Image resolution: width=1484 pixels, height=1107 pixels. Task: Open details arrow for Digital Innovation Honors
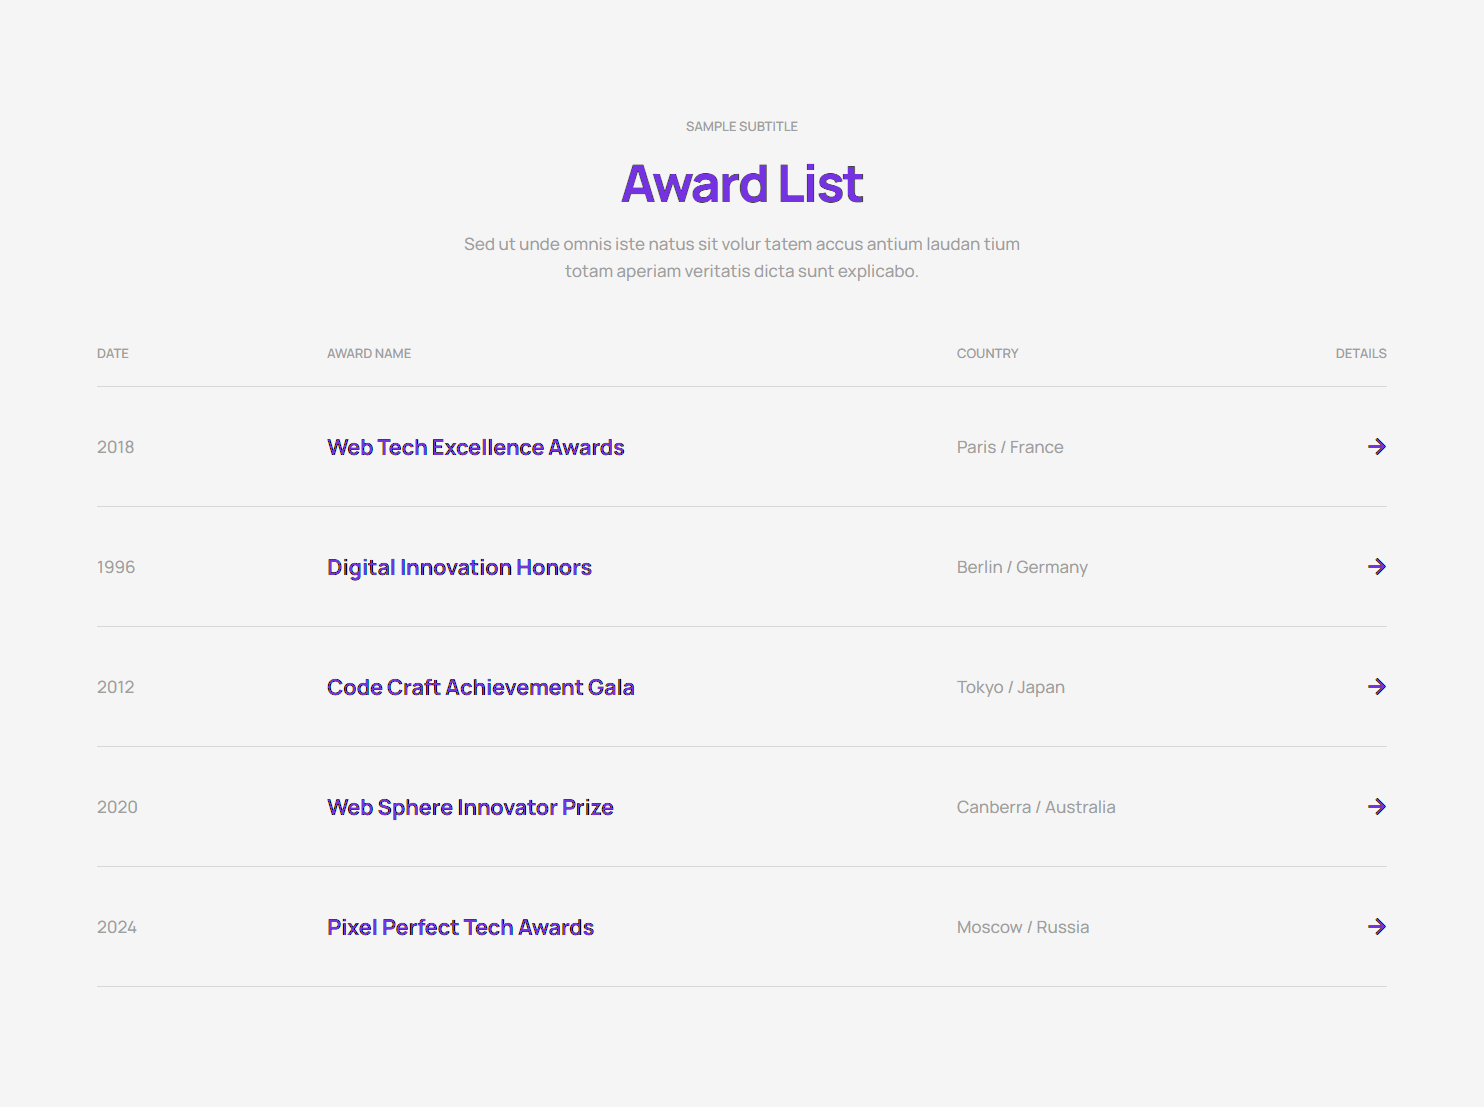(1376, 567)
